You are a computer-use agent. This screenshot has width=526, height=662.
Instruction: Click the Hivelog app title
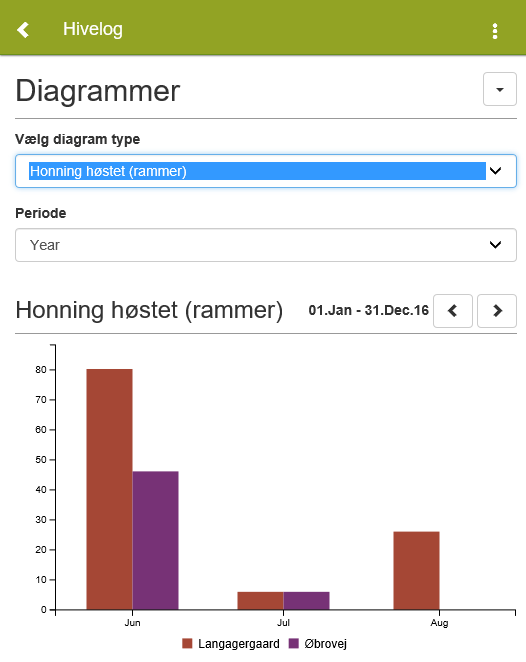92,30
